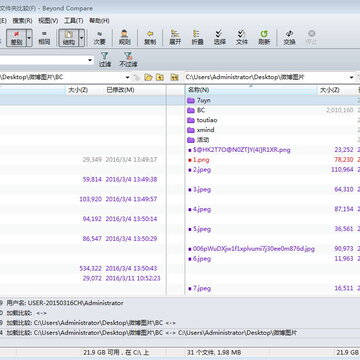Click the BC folder icon in right pane
360x360 pixels.
pos(191,110)
